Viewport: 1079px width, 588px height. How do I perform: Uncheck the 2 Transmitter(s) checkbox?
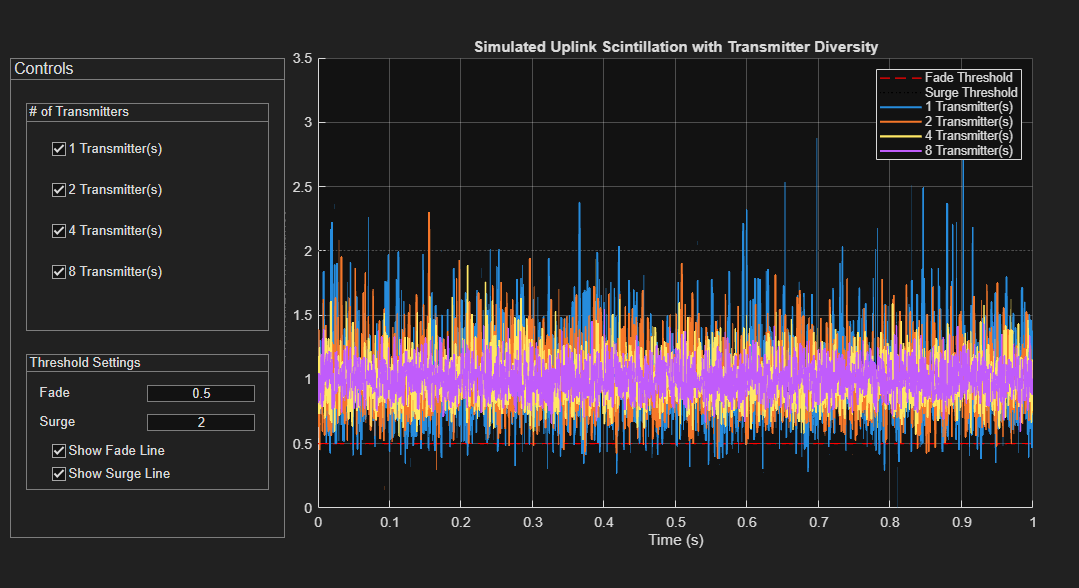[x=58, y=189]
